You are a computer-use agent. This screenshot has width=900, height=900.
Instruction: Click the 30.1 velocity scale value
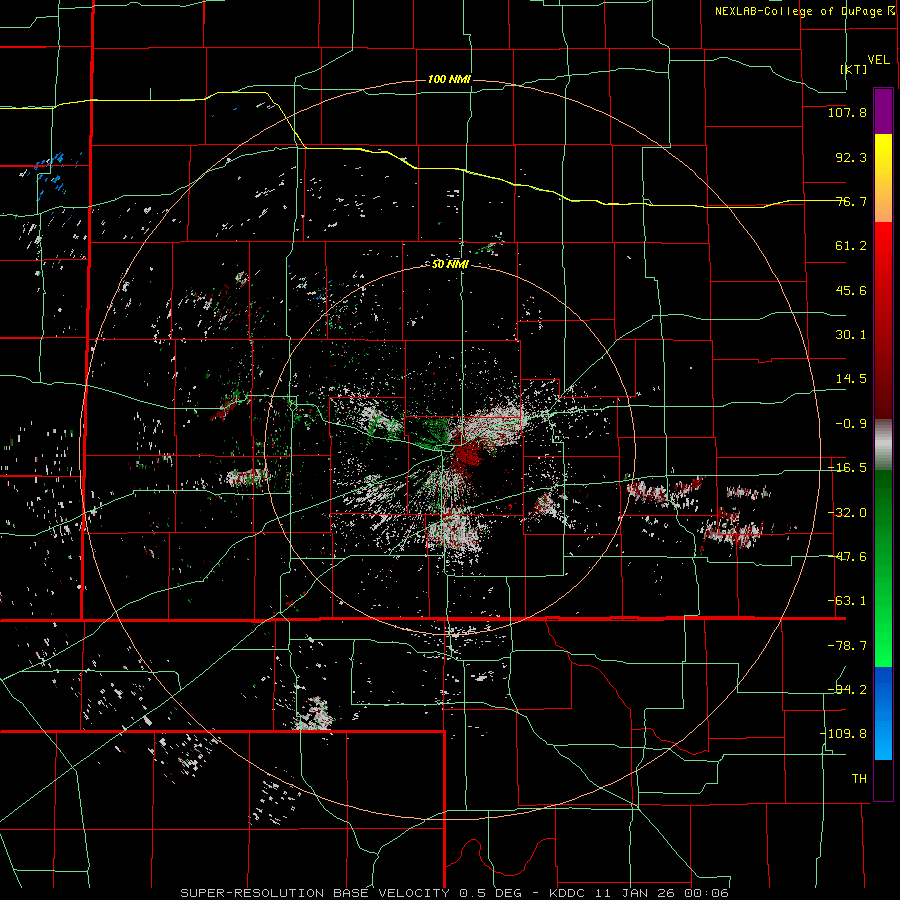pyautogui.click(x=851, y=335)
